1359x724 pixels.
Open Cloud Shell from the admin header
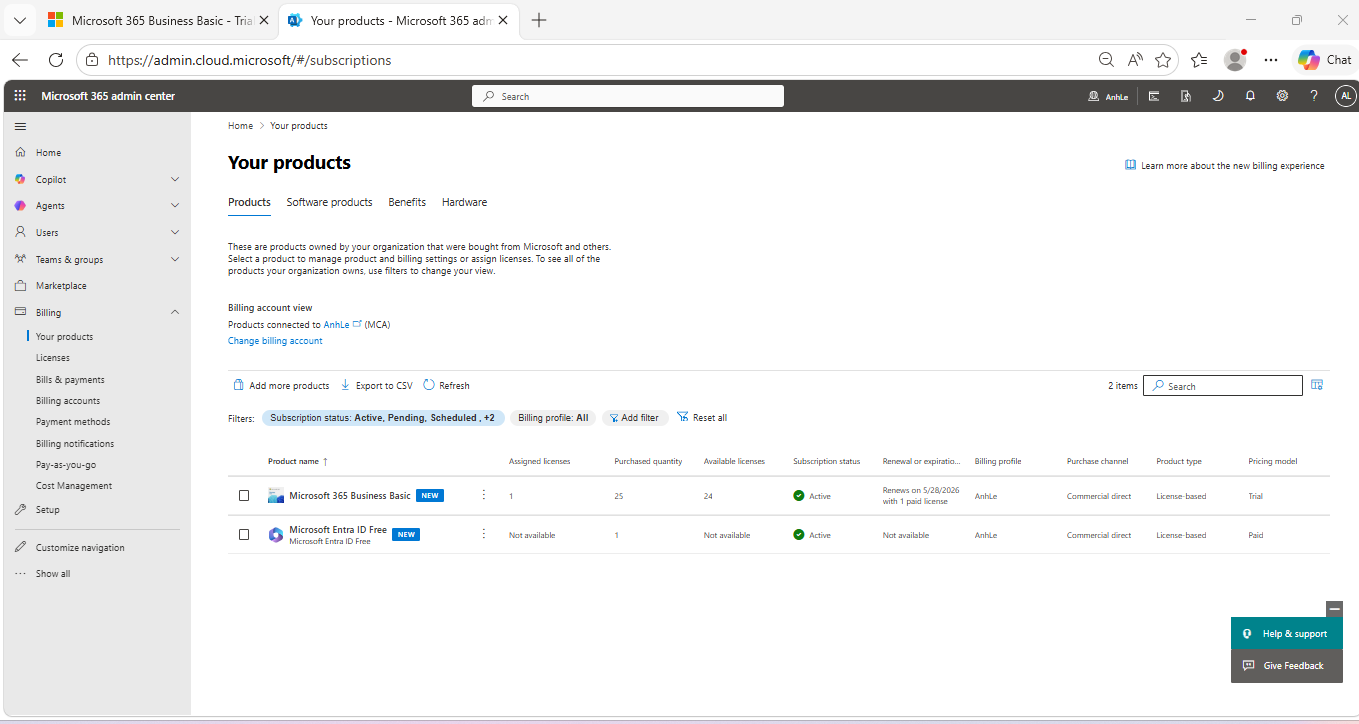pyautogui.click(x=1154, y=96)
